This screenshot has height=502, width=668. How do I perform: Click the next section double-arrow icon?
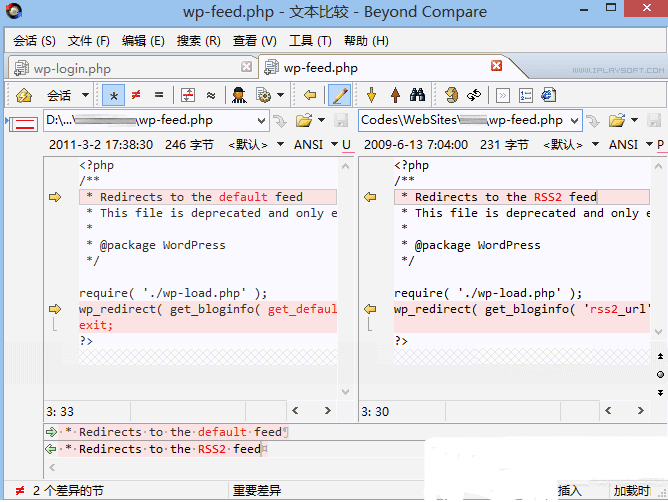click(x=503, y=95)
